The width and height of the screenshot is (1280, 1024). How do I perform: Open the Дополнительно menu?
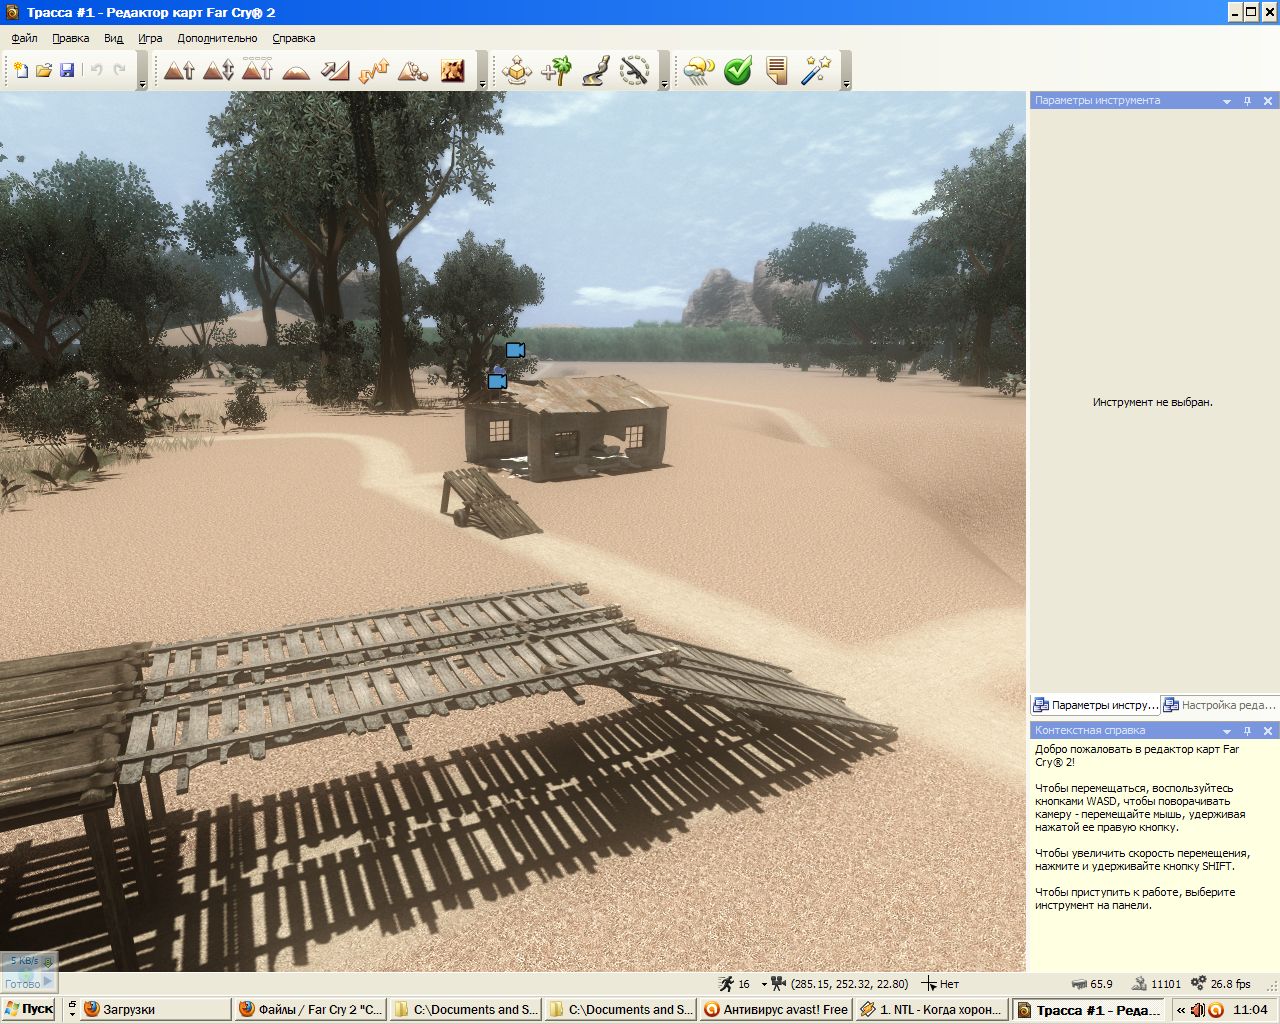[x=217, y=38]
